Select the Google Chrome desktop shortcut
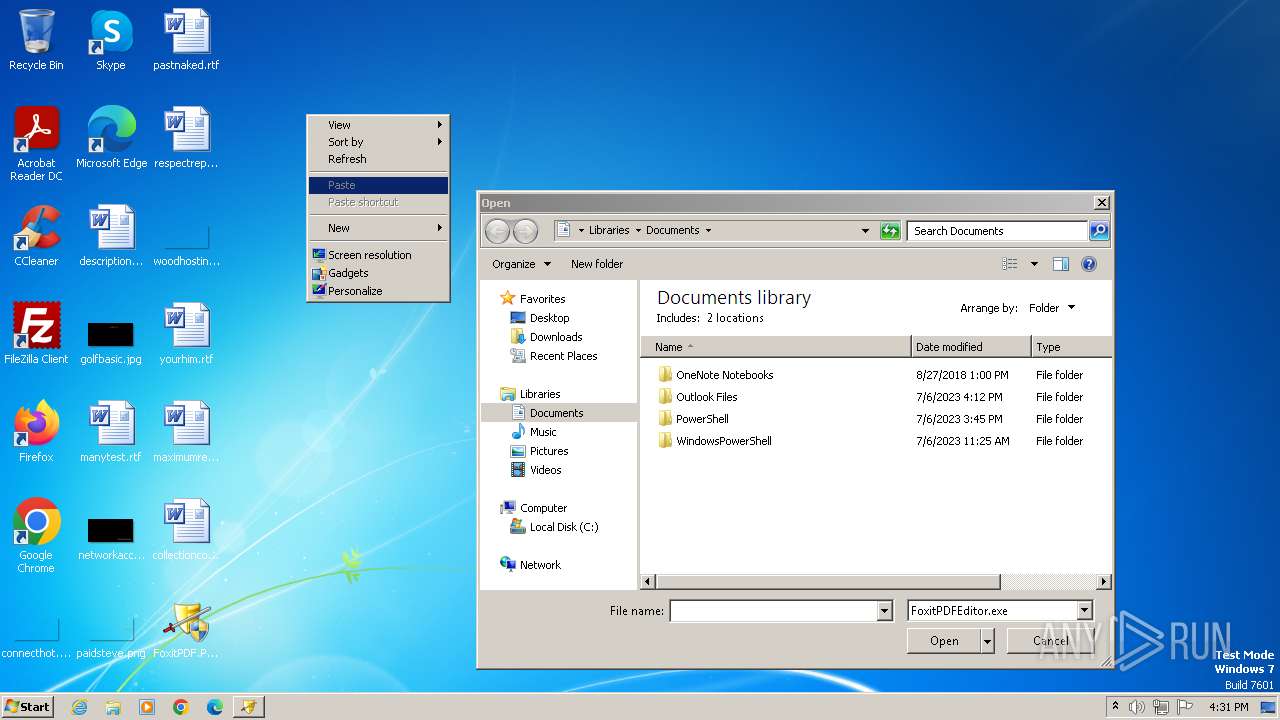 pyautogui.click(x=36, y=536)
